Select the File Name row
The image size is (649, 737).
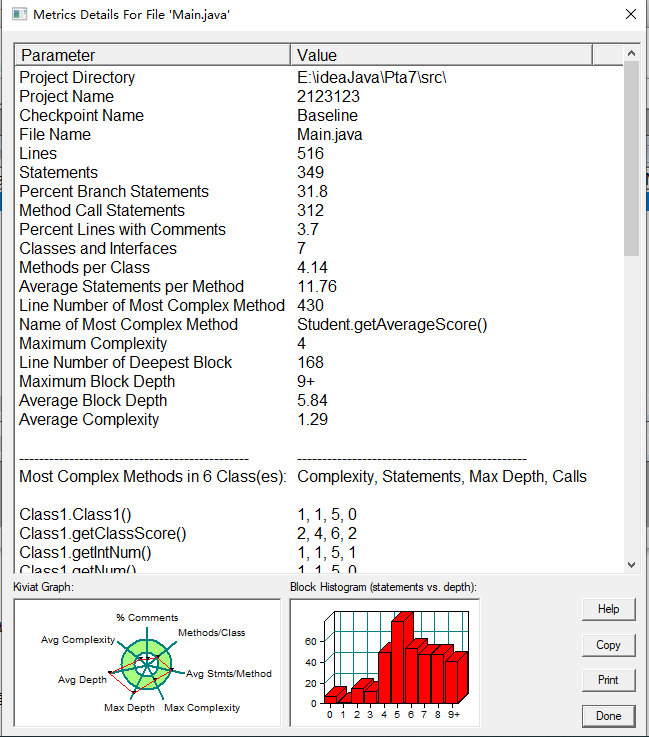319,134
